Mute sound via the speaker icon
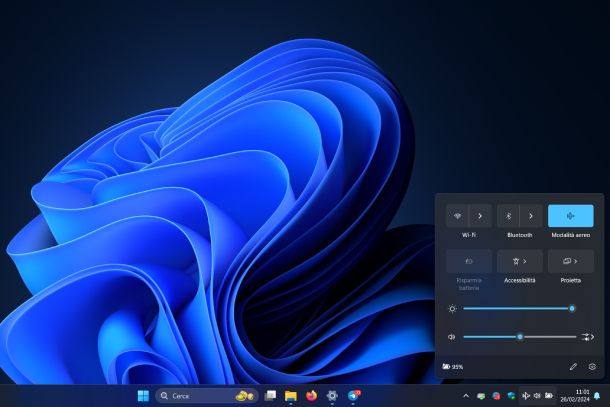Screen dimensions: 610x407 452,337
